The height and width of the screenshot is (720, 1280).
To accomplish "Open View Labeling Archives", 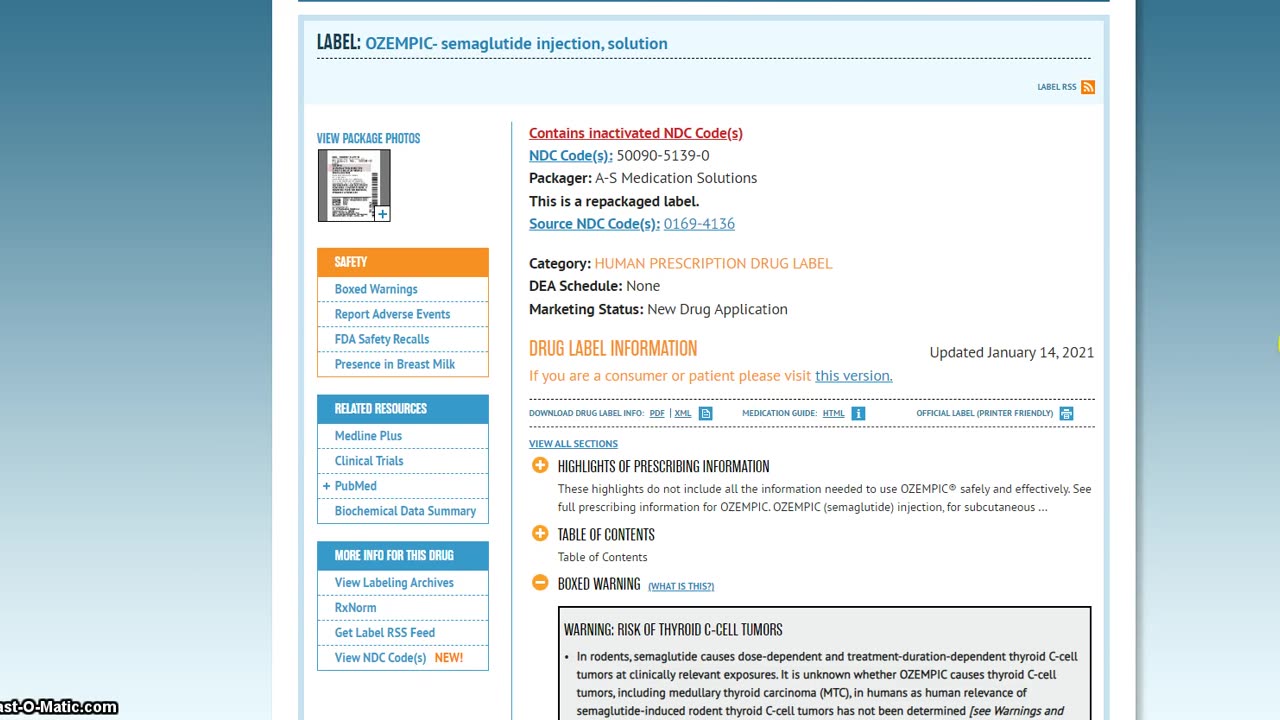I will (x=394, y=583).
